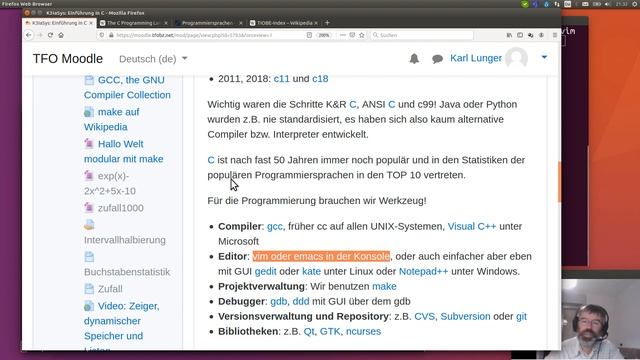Bookmark this page with the star icon
The width and height of the screenshot is (640, 360).
point(362,35)
